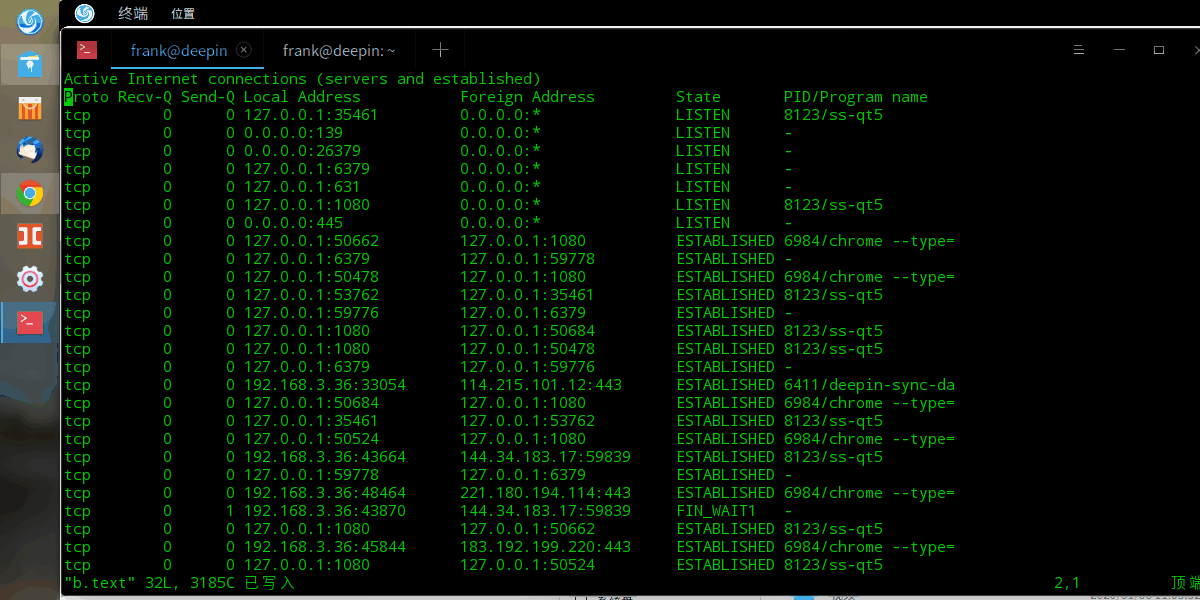Viewport: 1200px width, 600px height.
Task: Click foreign address 221.180.194.114:443
Action: click(545, 493)
